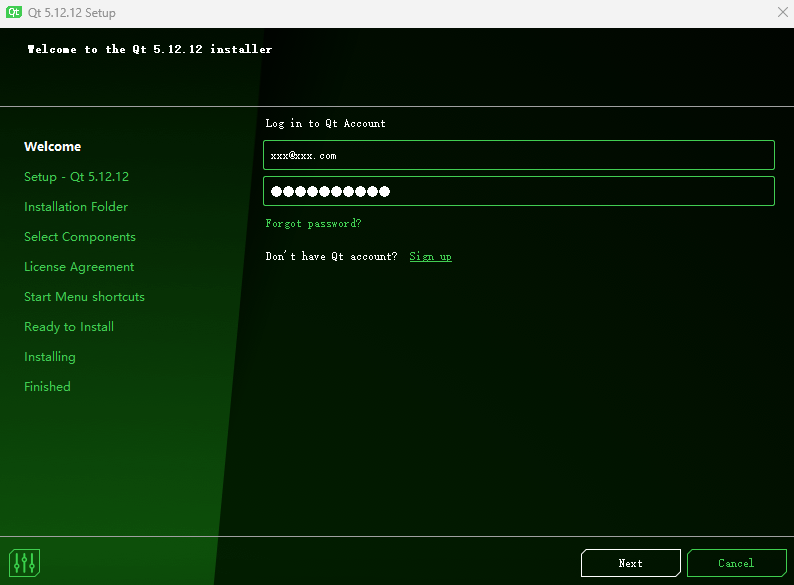Click the Don't have Qt account? text
Image resolution: width=794 pixels, height=585 pixels.
[332, 256]
